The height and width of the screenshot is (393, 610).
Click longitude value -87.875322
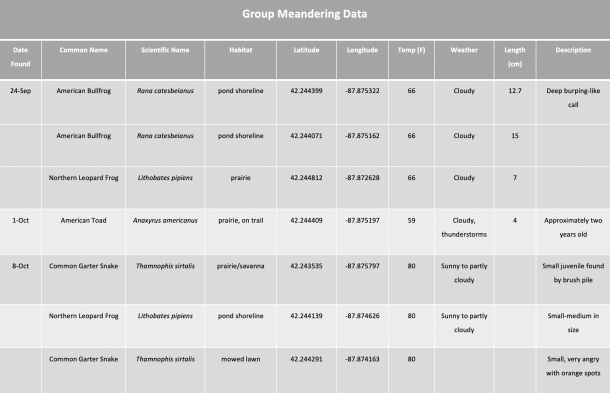click(362, 91)
